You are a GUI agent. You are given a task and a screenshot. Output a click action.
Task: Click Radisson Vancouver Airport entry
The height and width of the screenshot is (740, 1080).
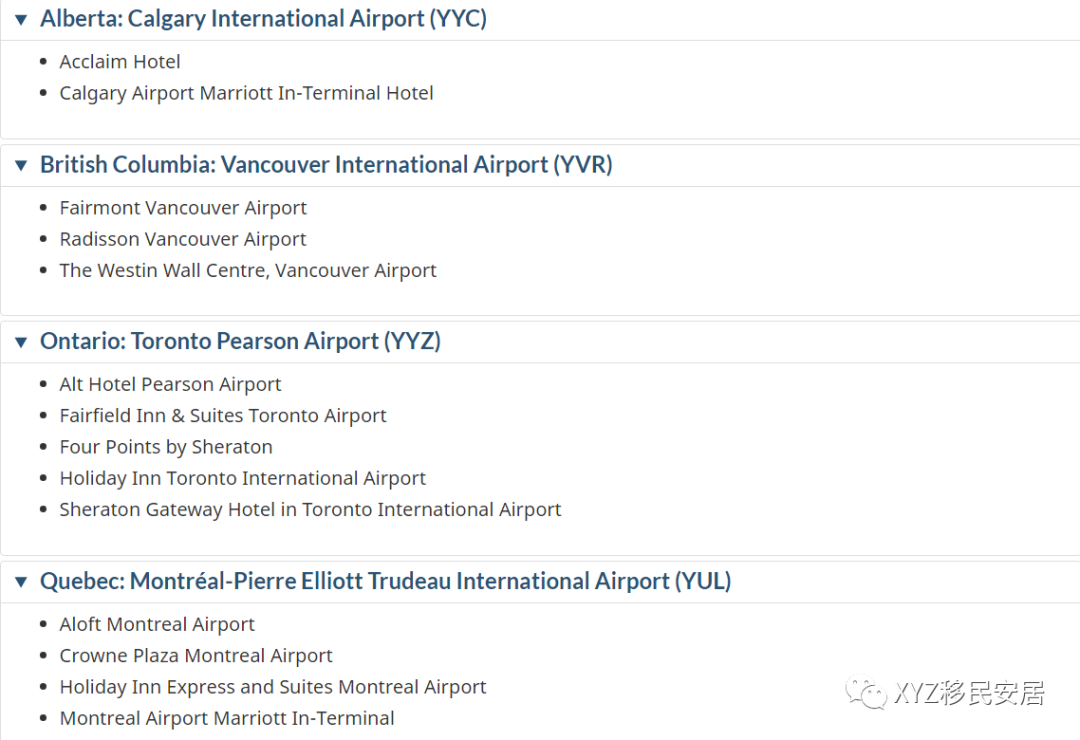point(183,239)
